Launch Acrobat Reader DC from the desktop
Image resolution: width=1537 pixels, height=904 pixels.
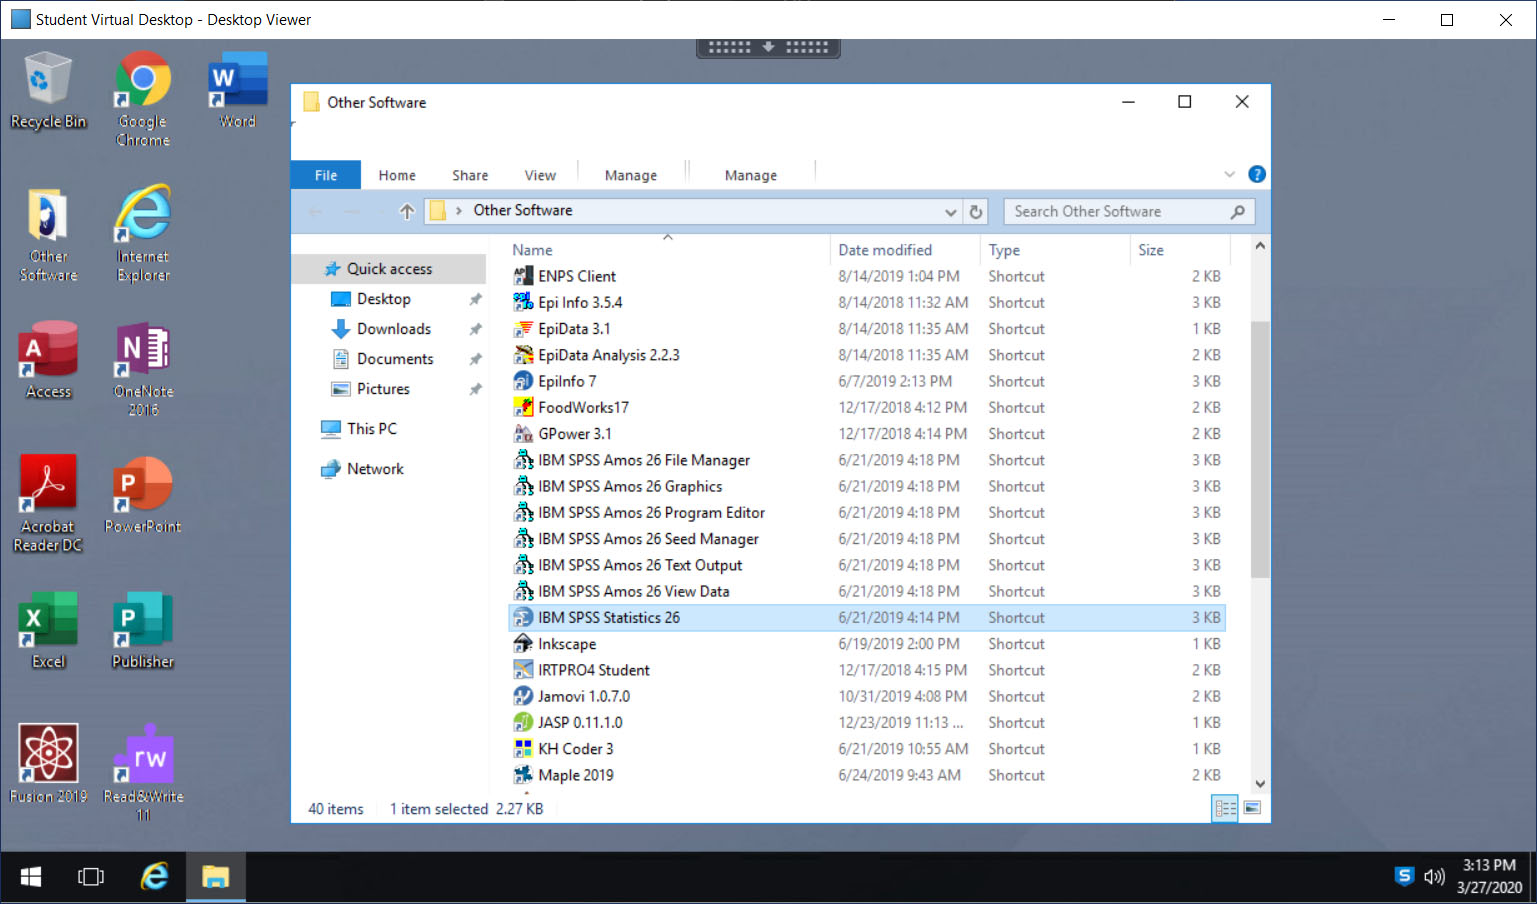[x=48, y=505]
